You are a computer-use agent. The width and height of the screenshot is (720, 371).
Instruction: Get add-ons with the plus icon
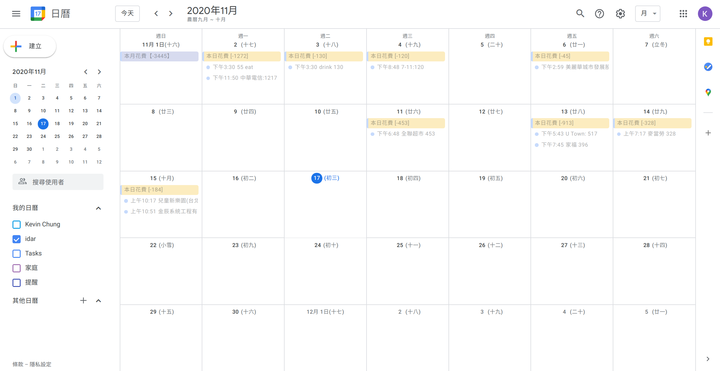click(x=708, y=133)
